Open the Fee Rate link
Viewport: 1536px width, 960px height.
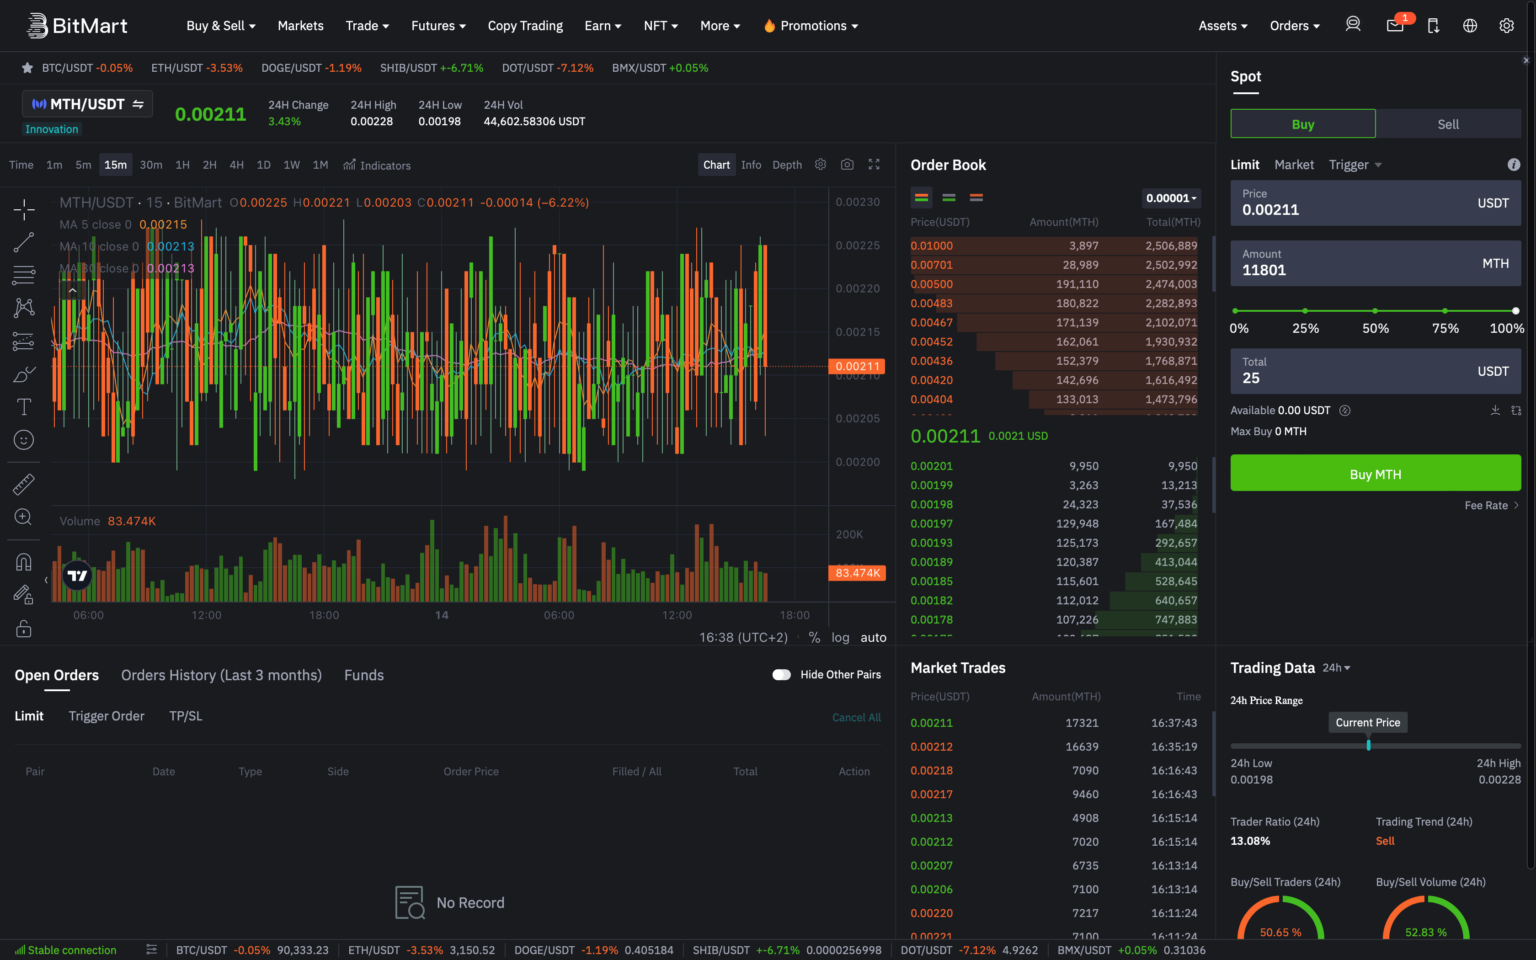pyautogui.click(x=1491, y=505)
